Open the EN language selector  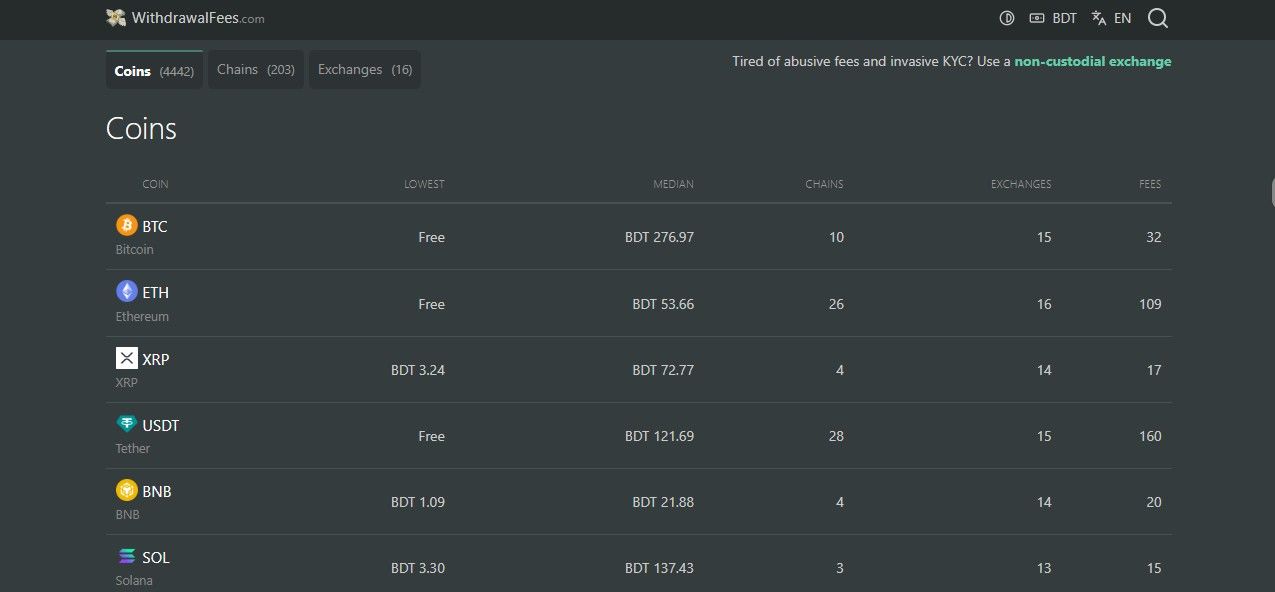click(x=1112, y=18)
